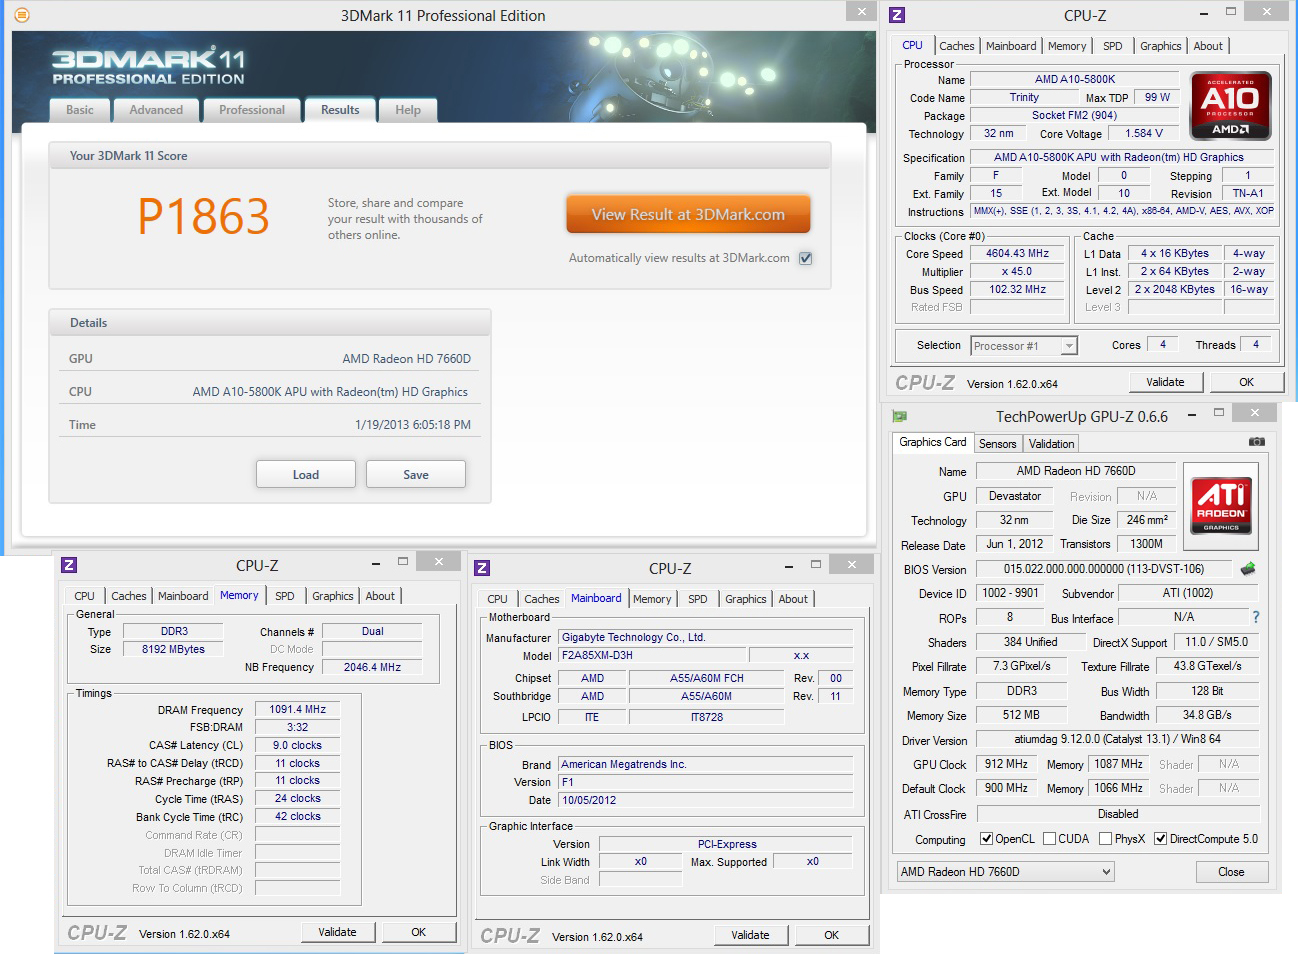
Task: Open Graphics tab in CPU-Z processor window
Action: 1161,46
